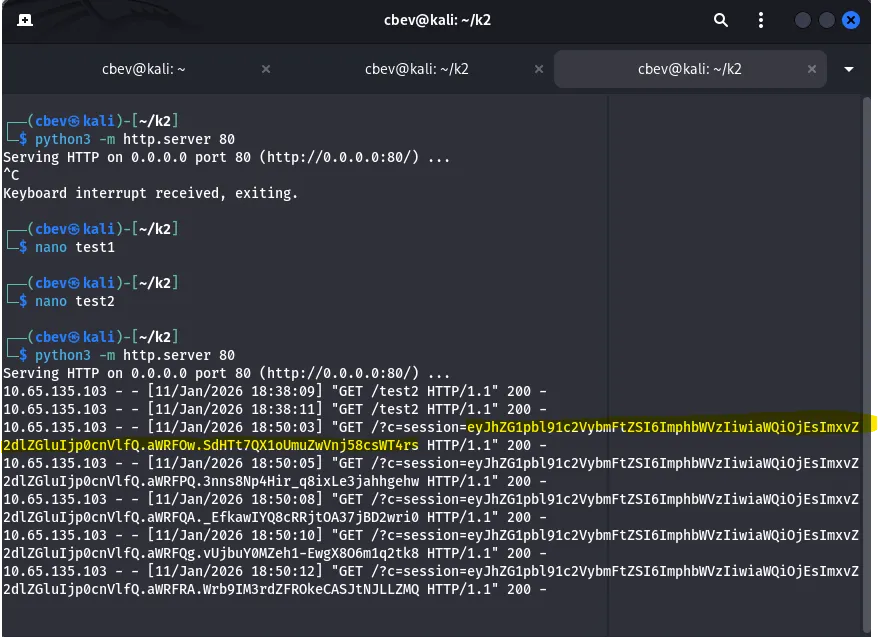
Task: Expand the tab list dropdown arrow
Action: (x=849, y=69)
